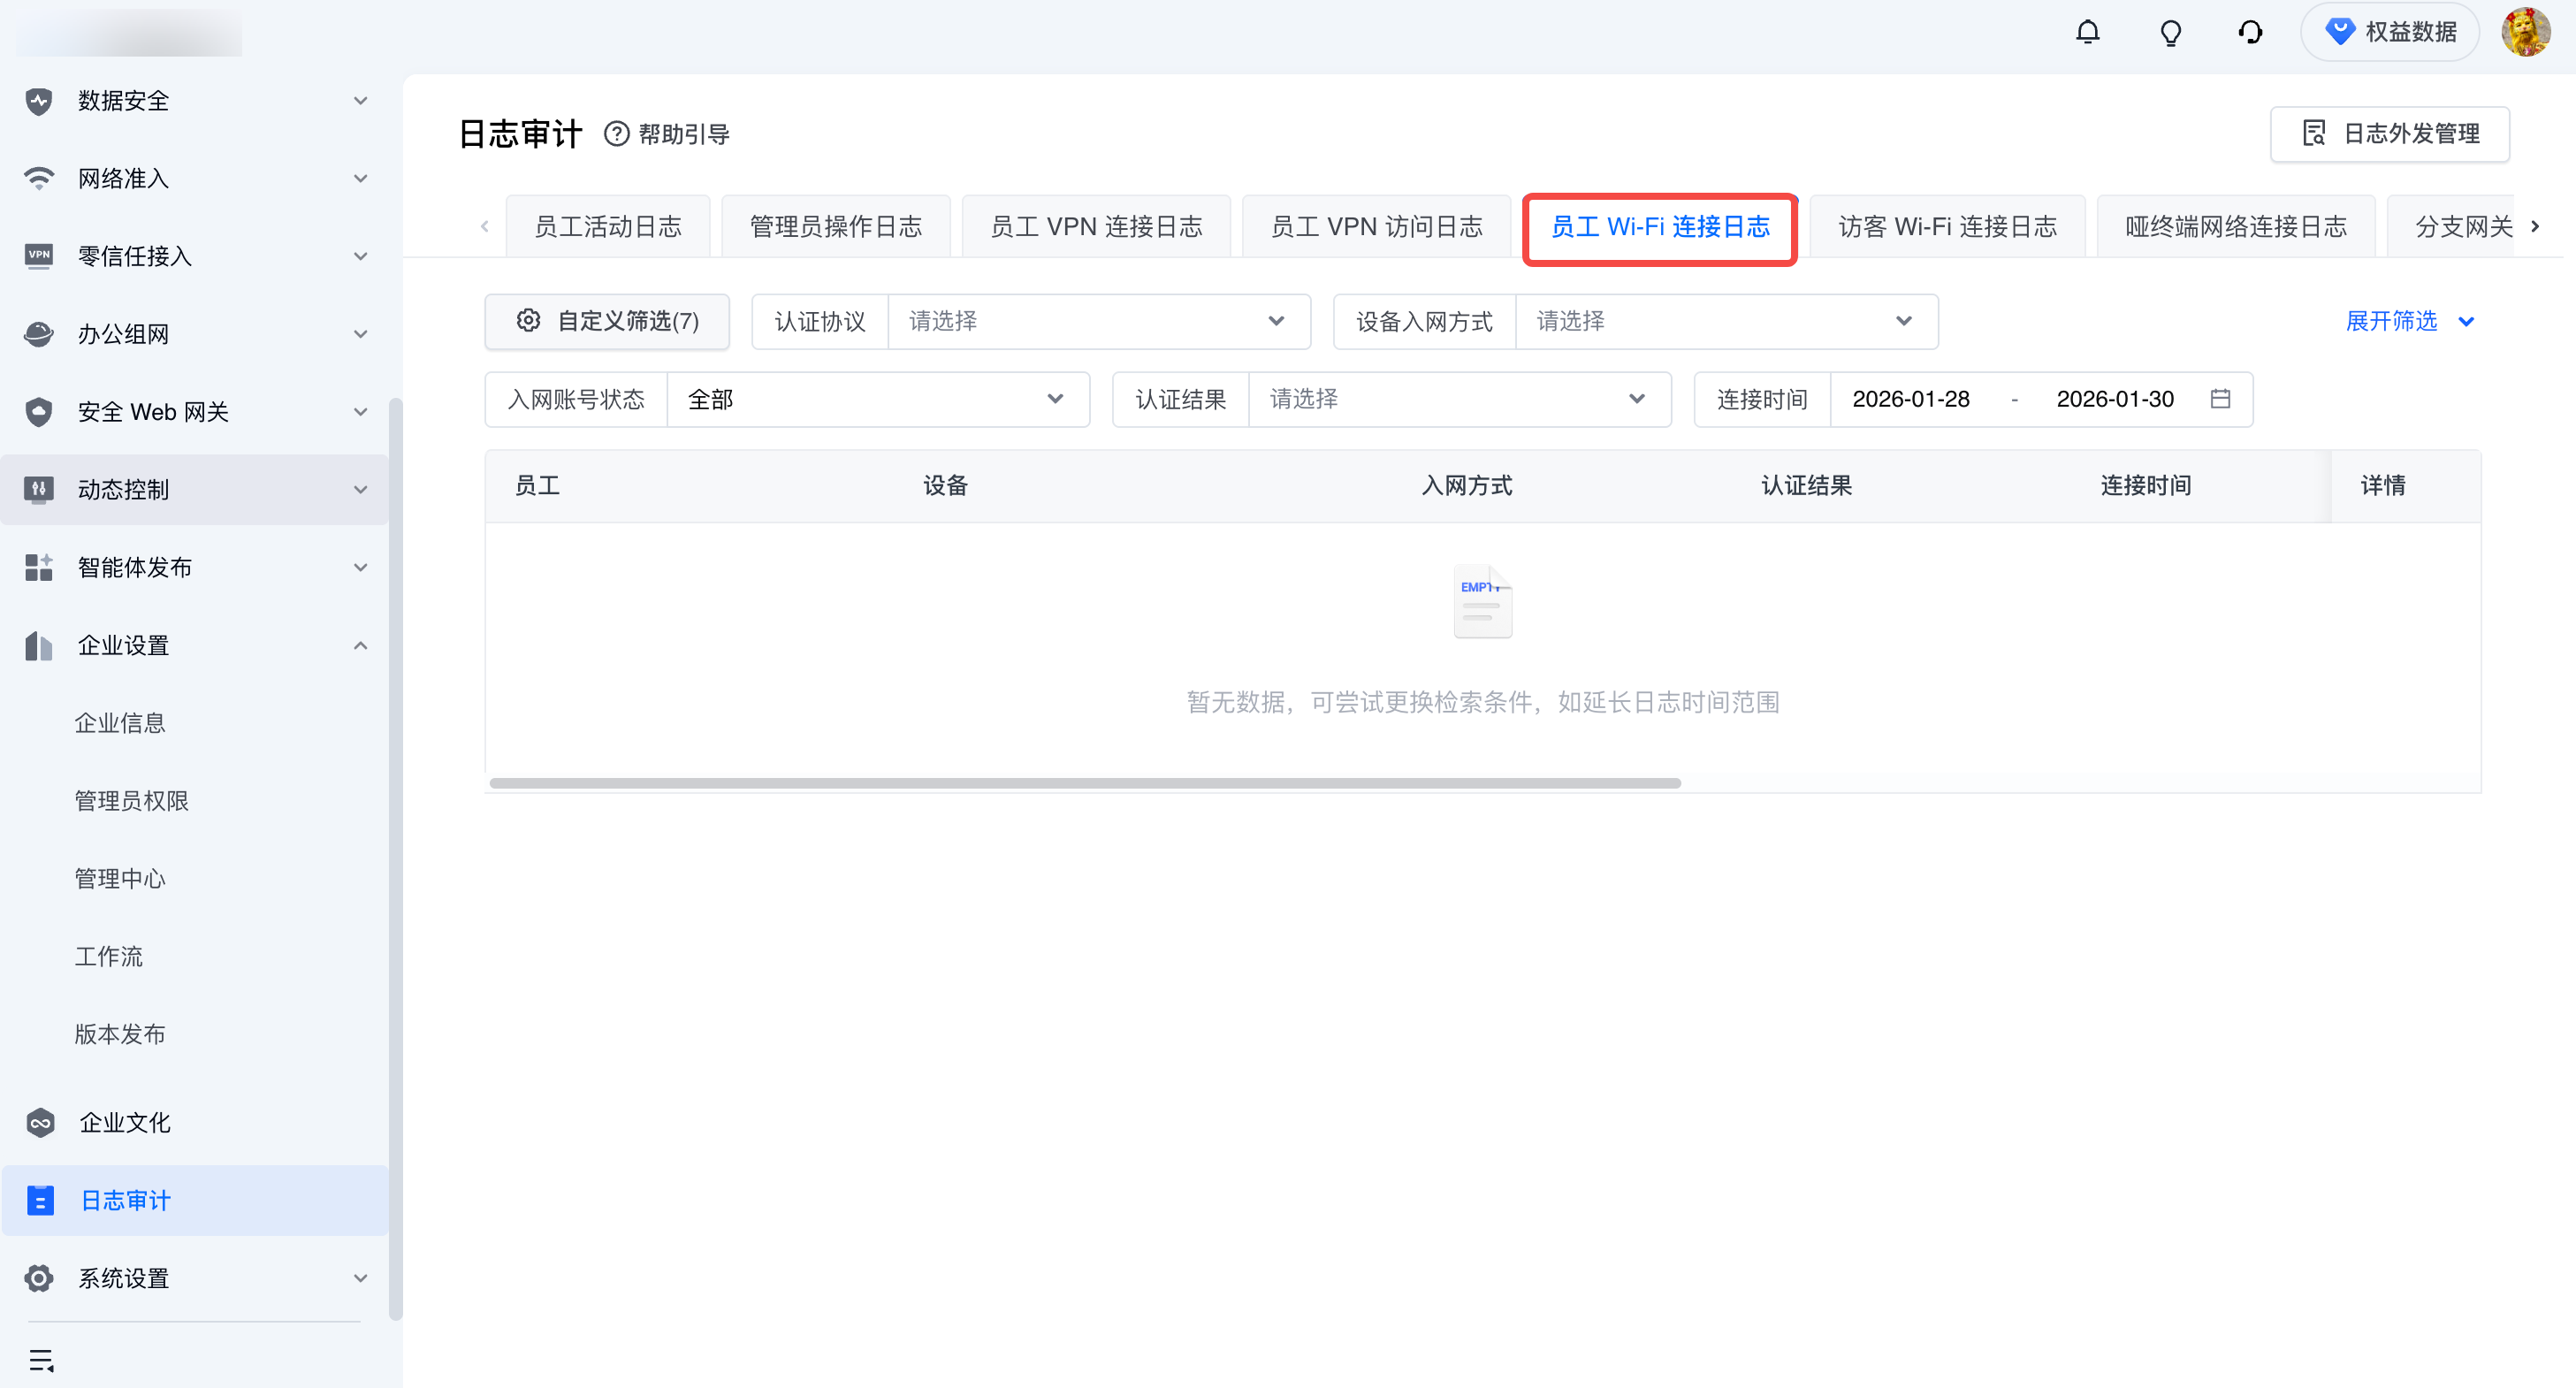Click the 日志外发管理 document search icon

(2314, 134)
